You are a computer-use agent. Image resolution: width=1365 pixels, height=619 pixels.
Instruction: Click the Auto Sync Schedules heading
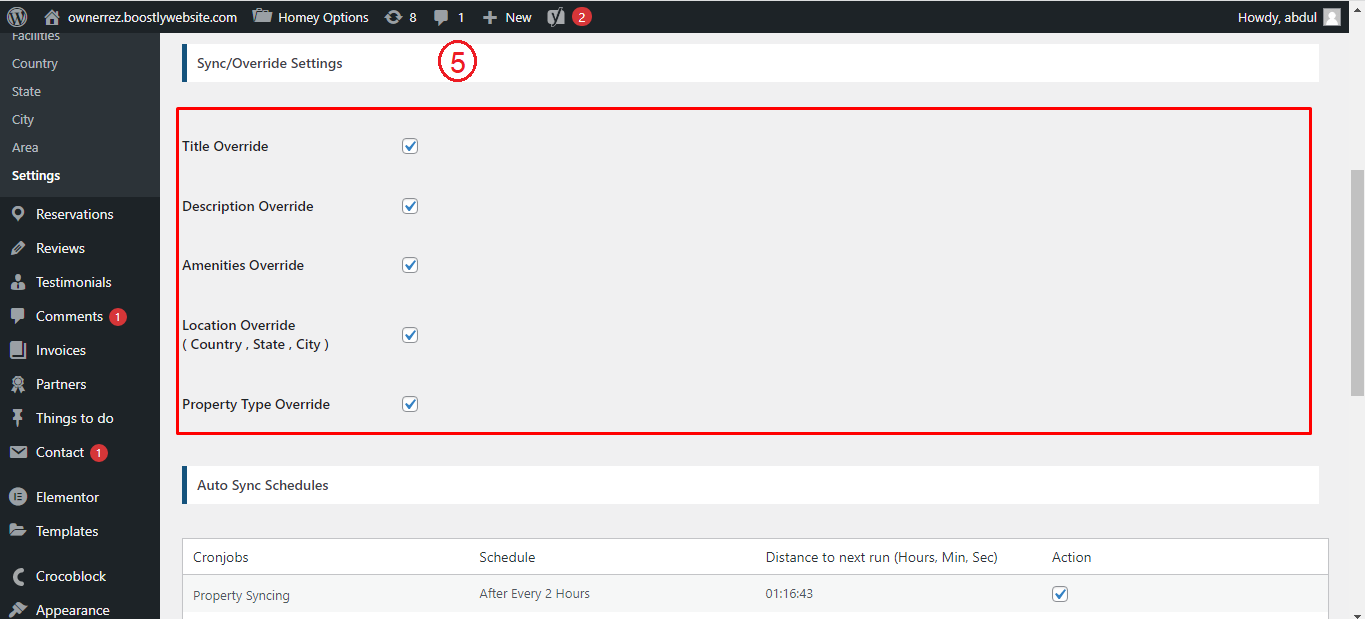263,485
